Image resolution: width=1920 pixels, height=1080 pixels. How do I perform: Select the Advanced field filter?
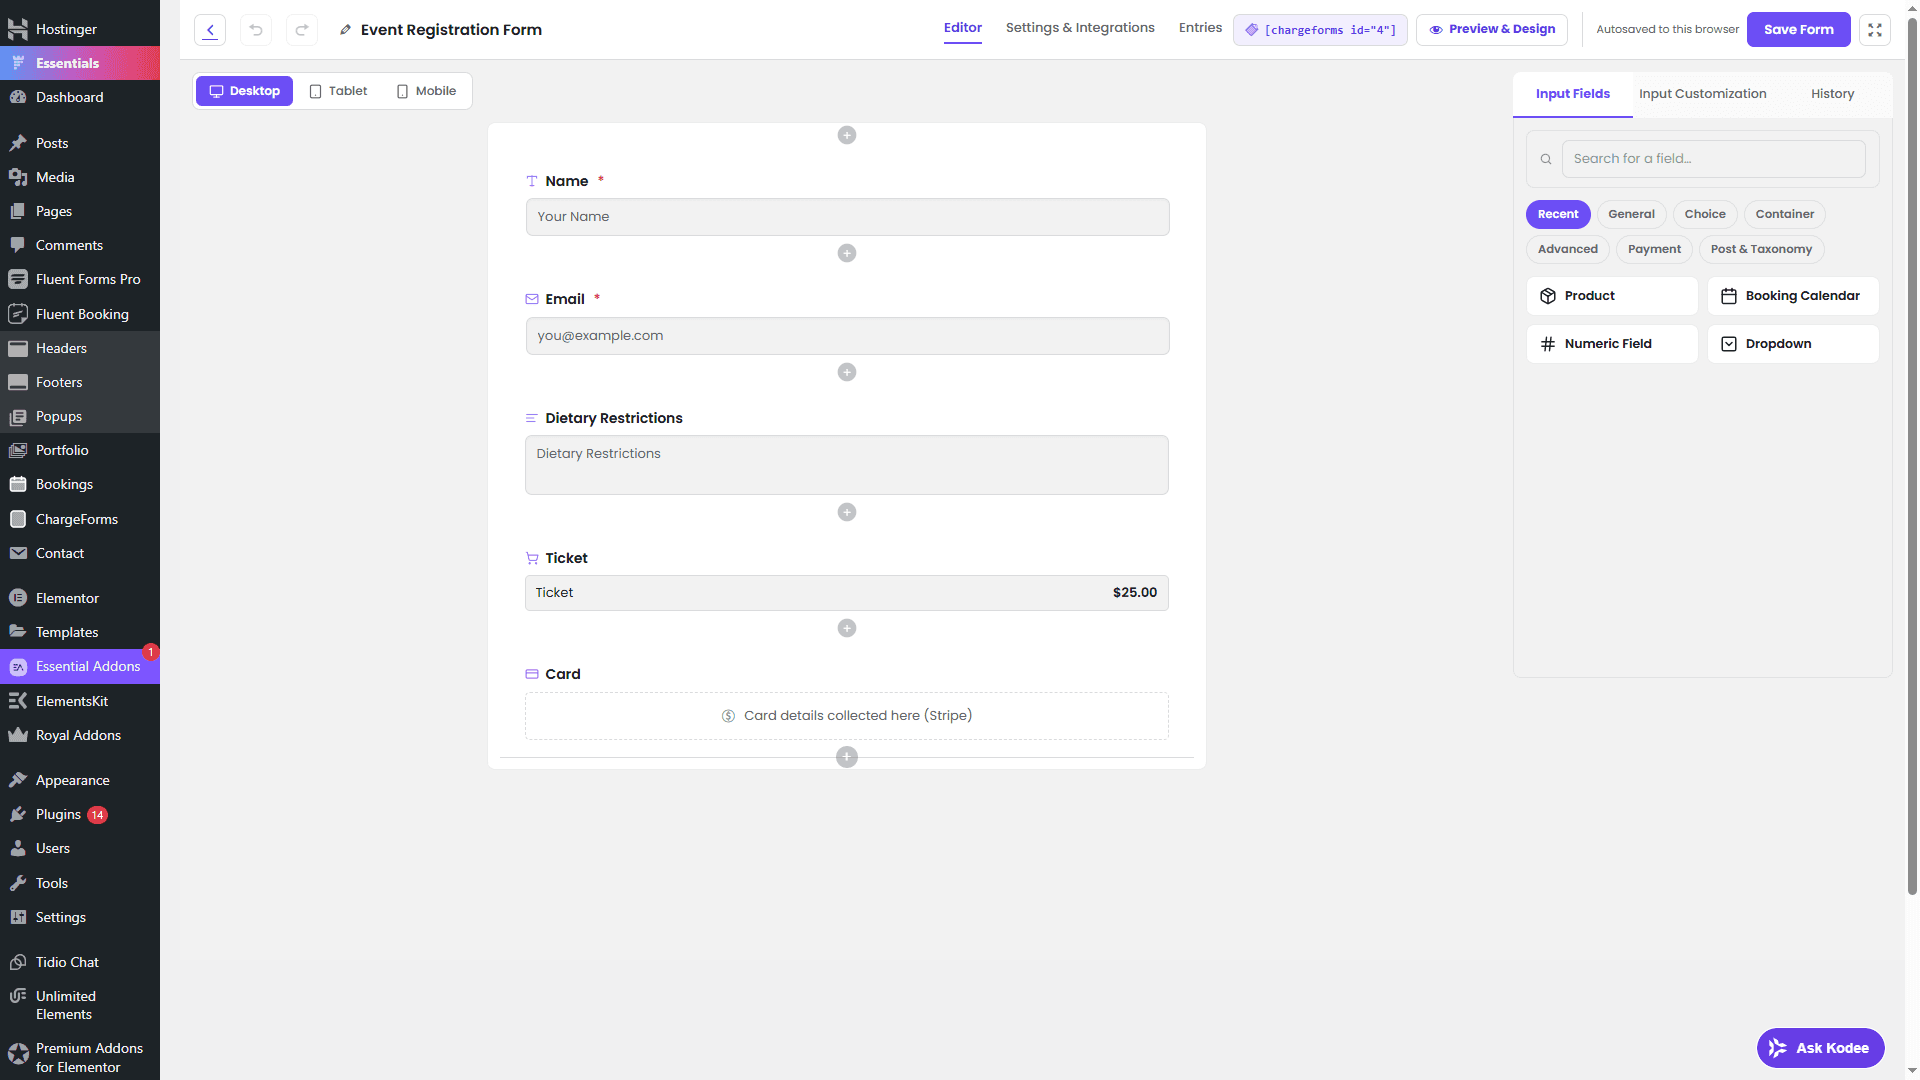pos(1568,249)
